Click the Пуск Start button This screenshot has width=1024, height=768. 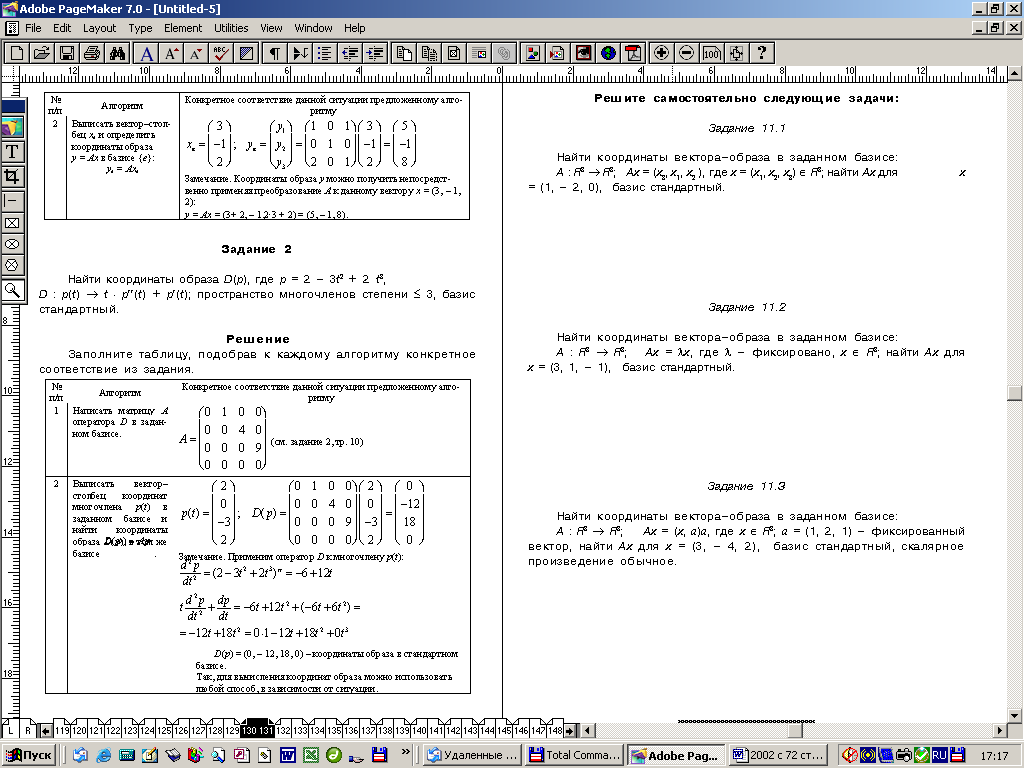(29, 755)
